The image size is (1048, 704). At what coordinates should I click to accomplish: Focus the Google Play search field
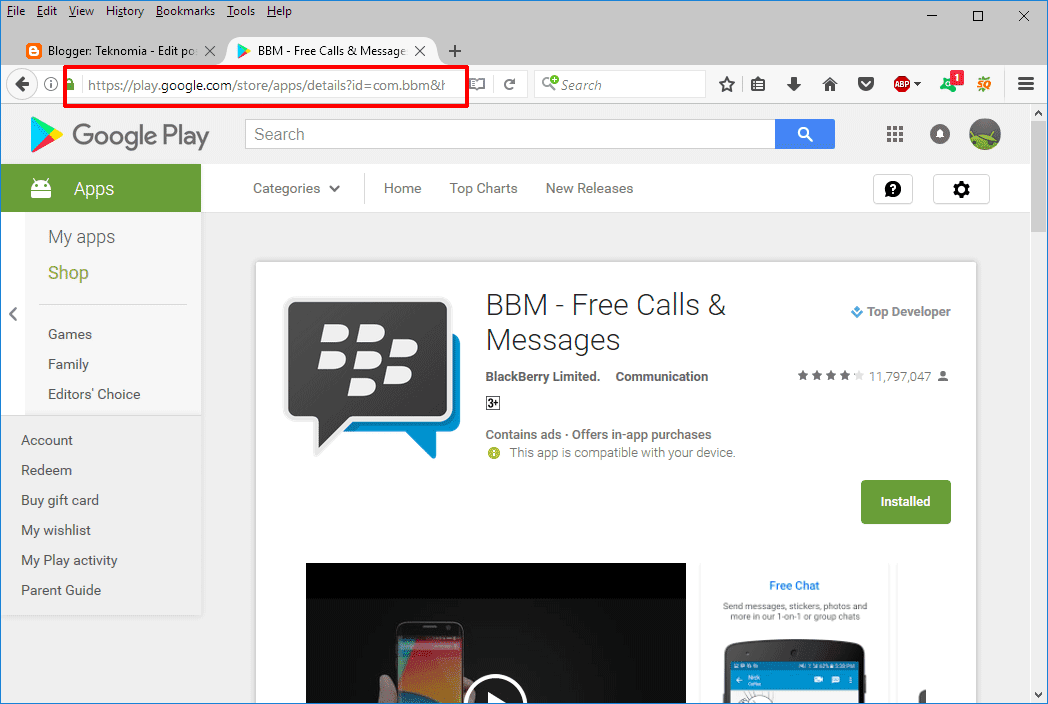tap(510, 134)
